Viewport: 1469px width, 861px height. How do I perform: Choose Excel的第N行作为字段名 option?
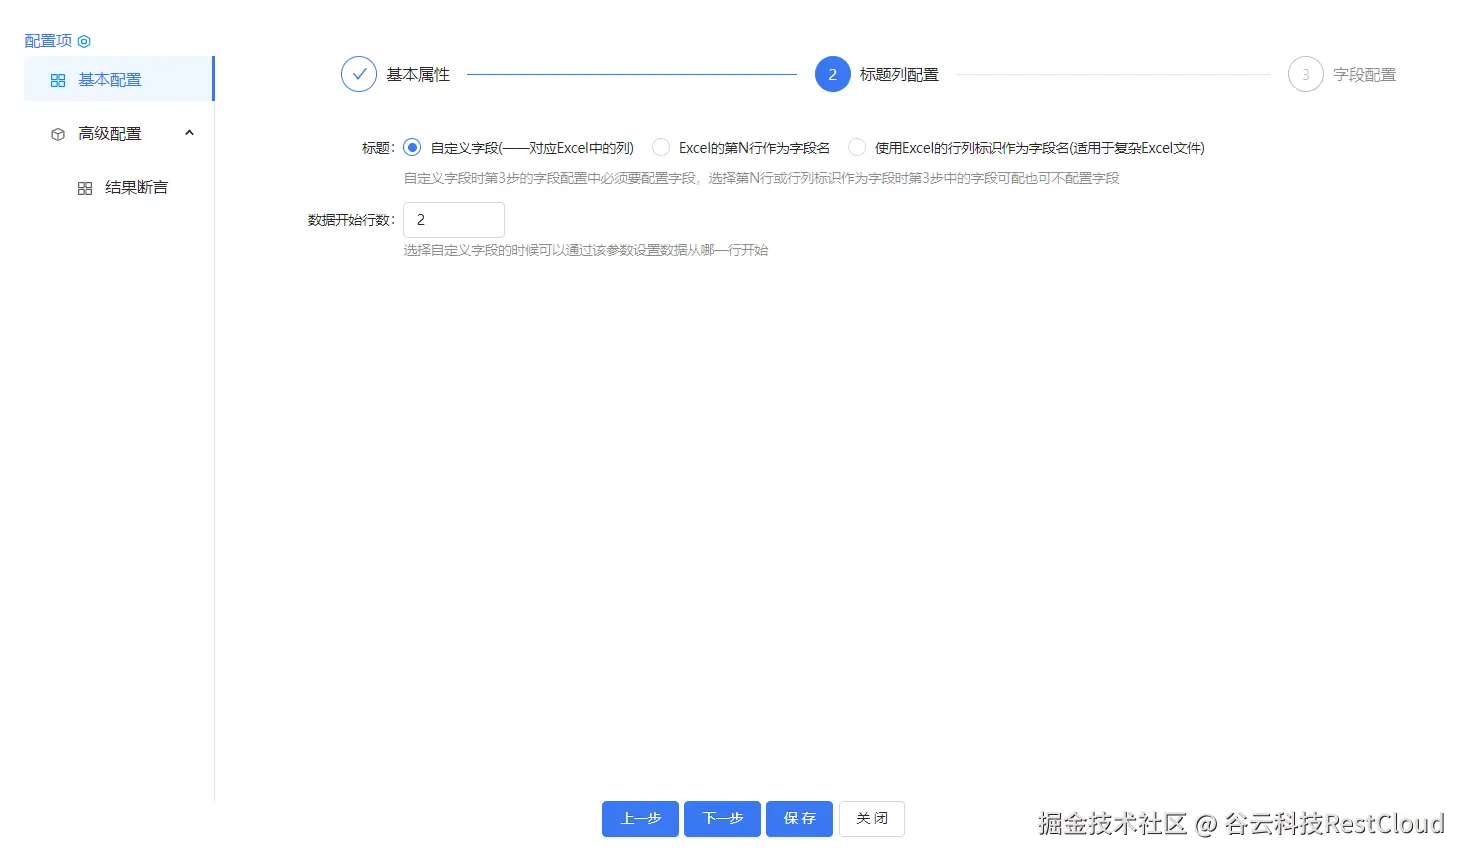click(660, 147)
